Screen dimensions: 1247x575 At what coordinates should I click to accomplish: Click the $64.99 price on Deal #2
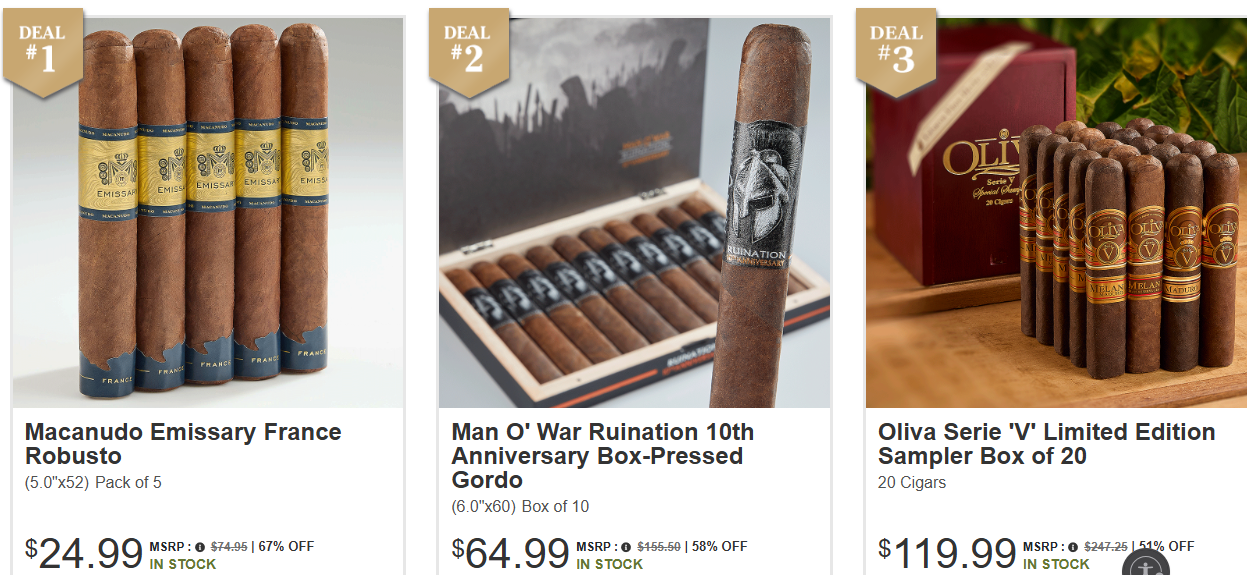(511, 552)
